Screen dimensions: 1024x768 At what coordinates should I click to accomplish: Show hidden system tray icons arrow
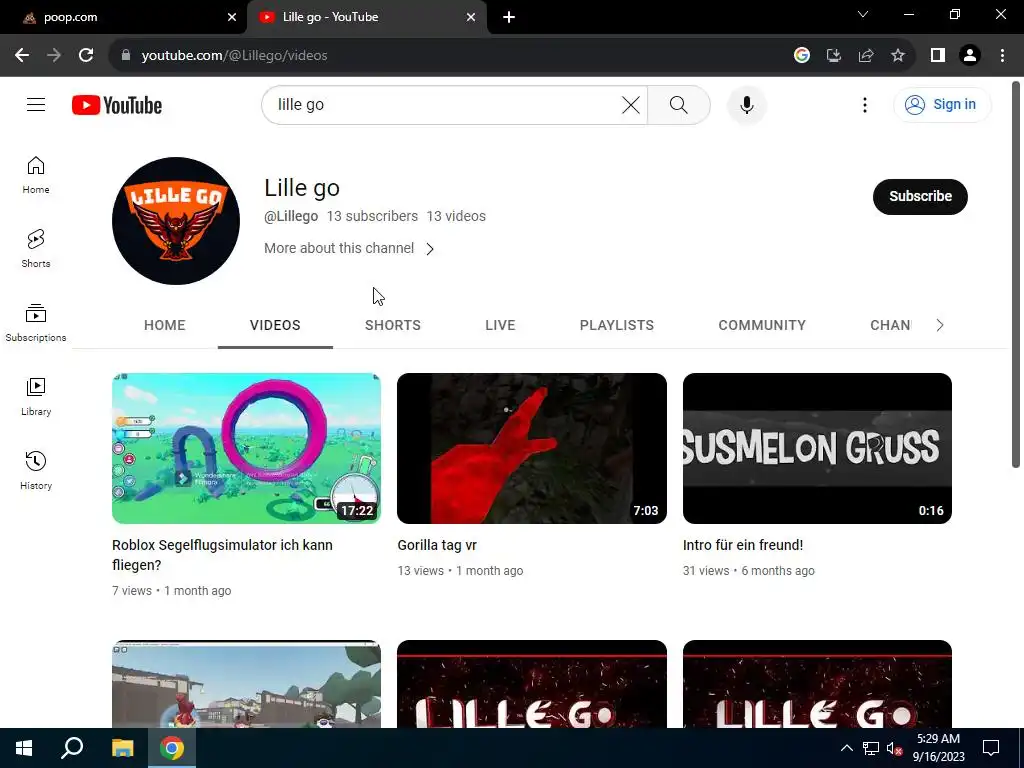[846, 748]
